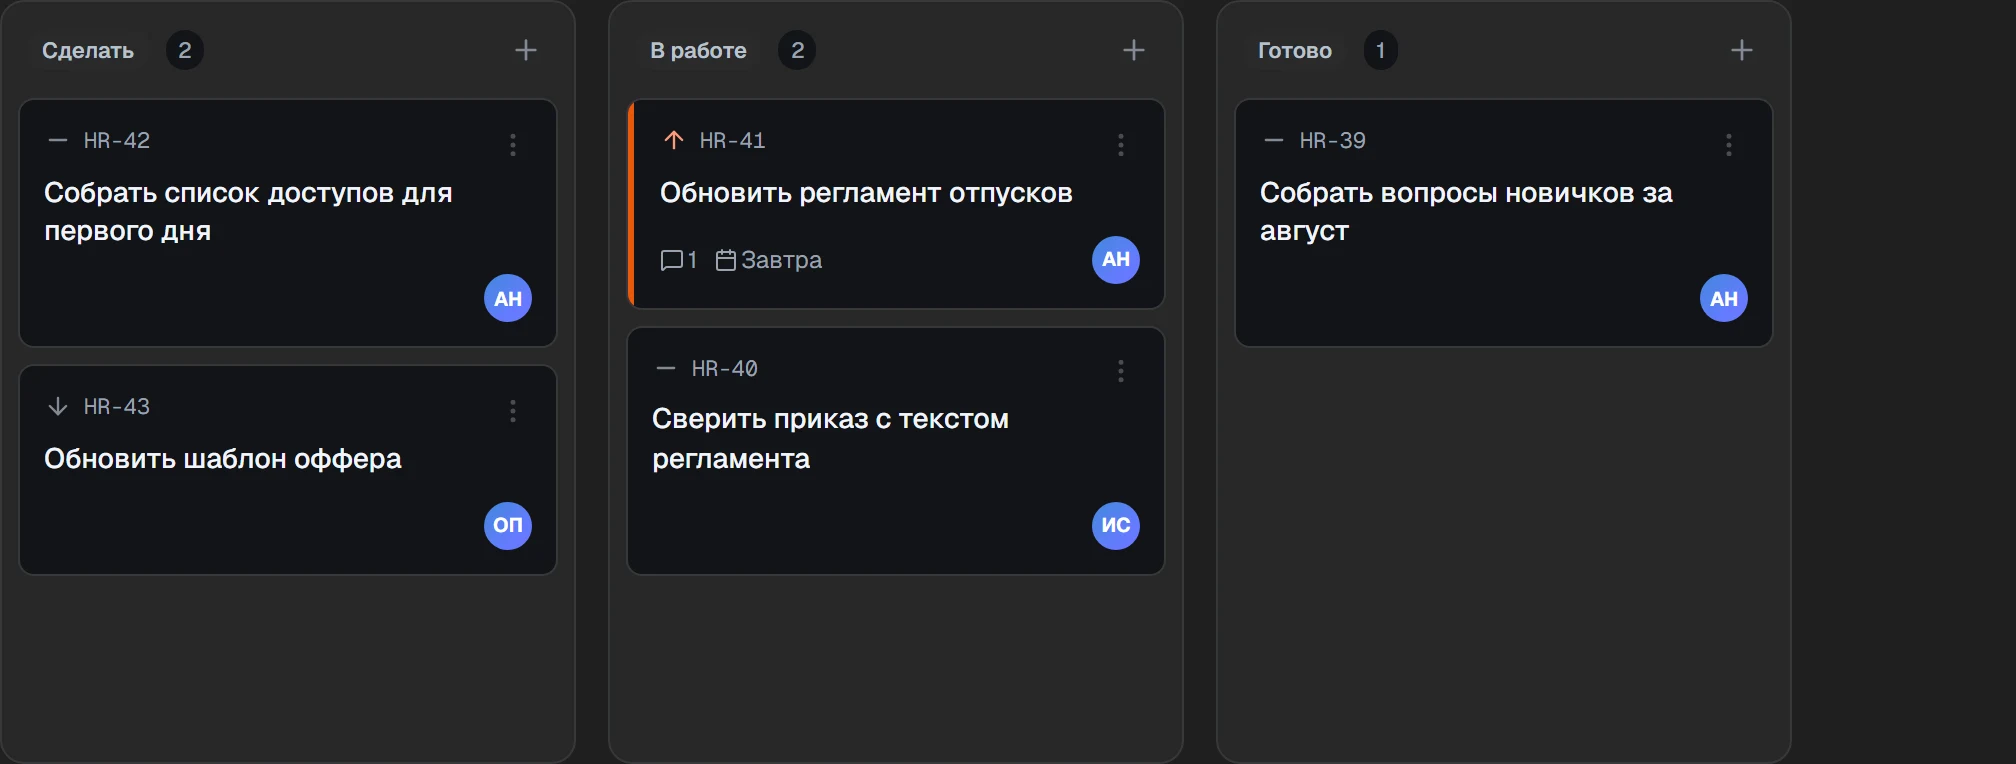Screen dimensions: 2016x764
Task: Click the card count badge of Готово
Action: (x=1381, y=50)
